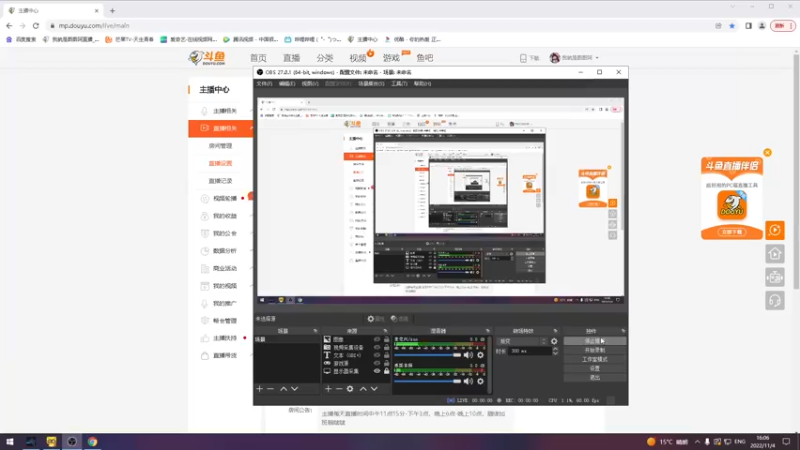
Task: Click 退出 to exit OBS
Action: (x=594, y=378)
